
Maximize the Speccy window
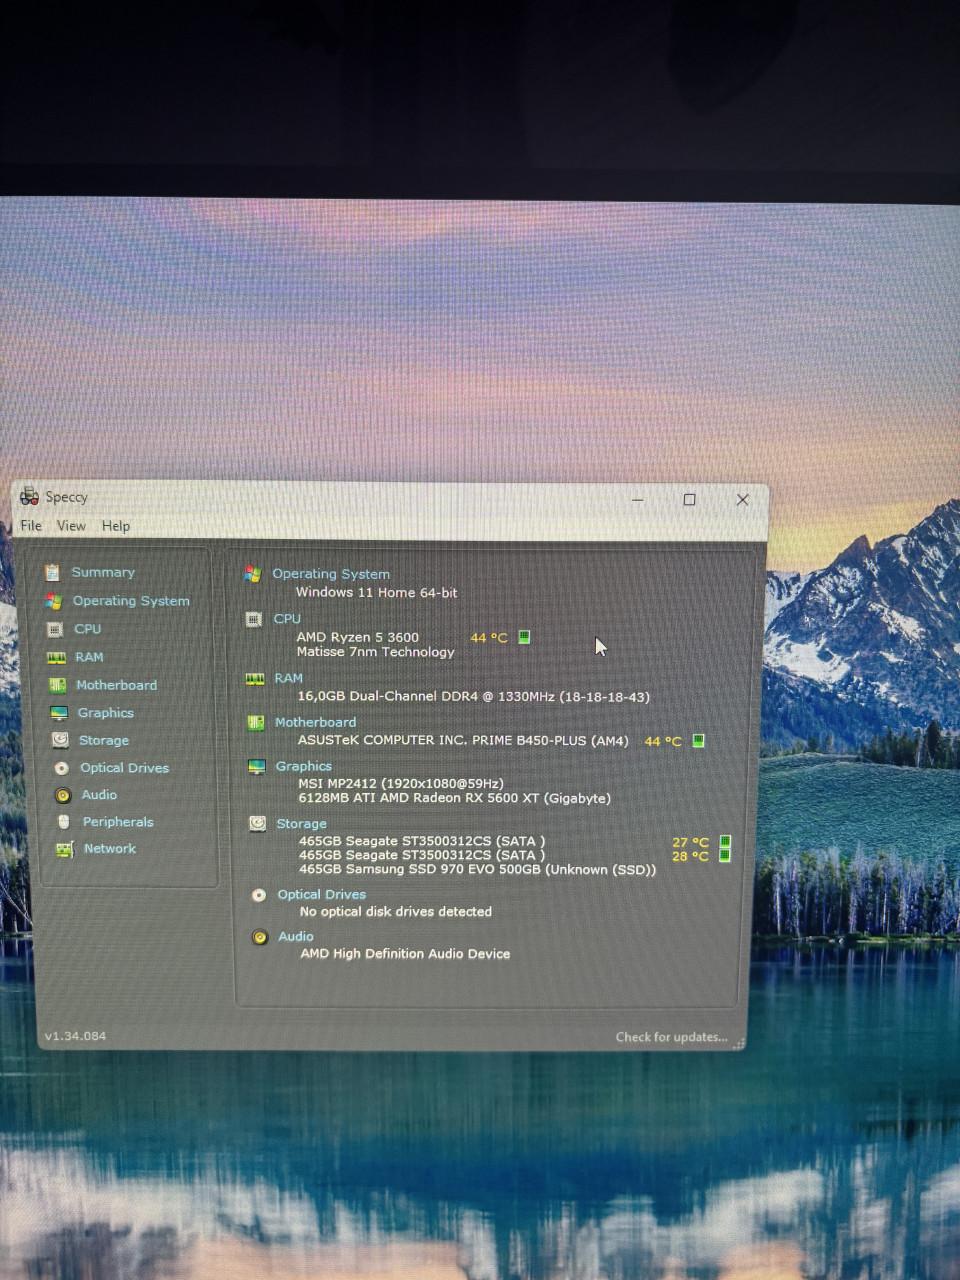pyautogui.click(x=689, y=500)
